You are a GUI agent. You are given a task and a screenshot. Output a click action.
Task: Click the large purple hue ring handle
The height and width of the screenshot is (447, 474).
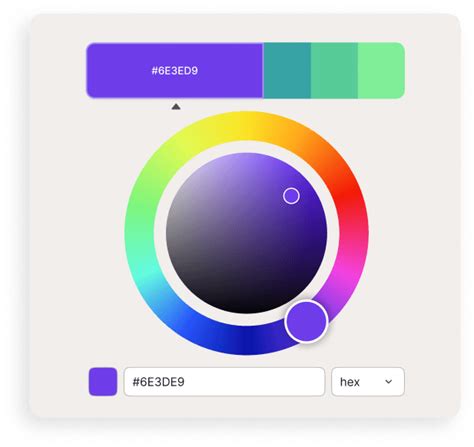click(307, 321)
